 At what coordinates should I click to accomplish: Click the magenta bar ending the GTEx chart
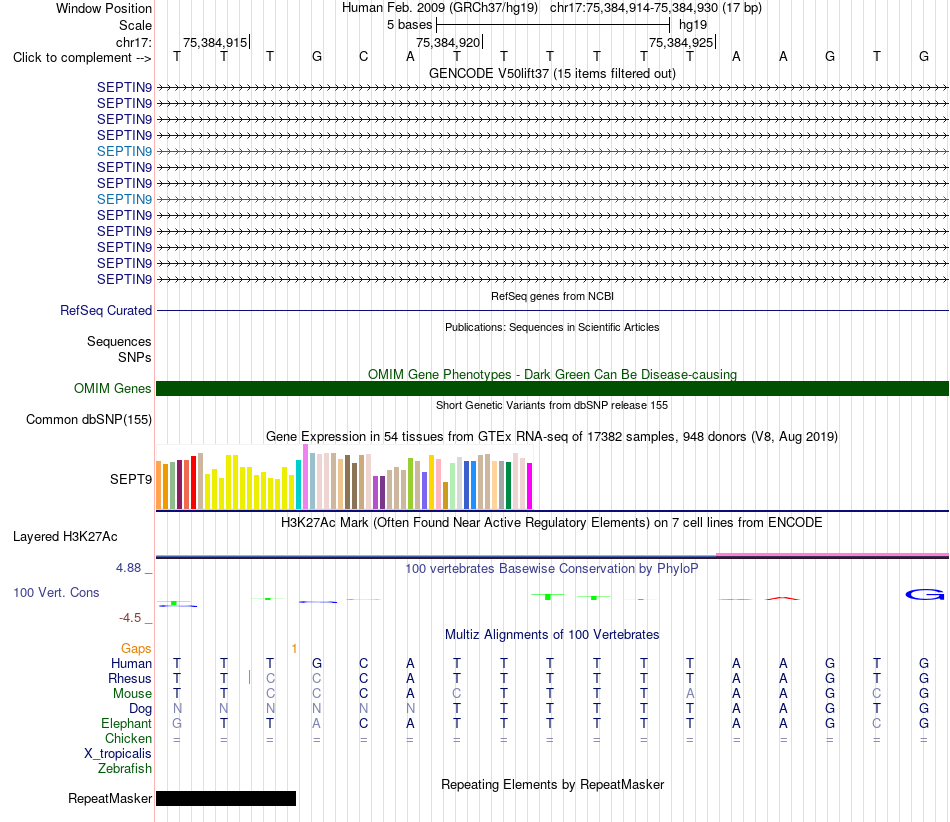point(530,486)
